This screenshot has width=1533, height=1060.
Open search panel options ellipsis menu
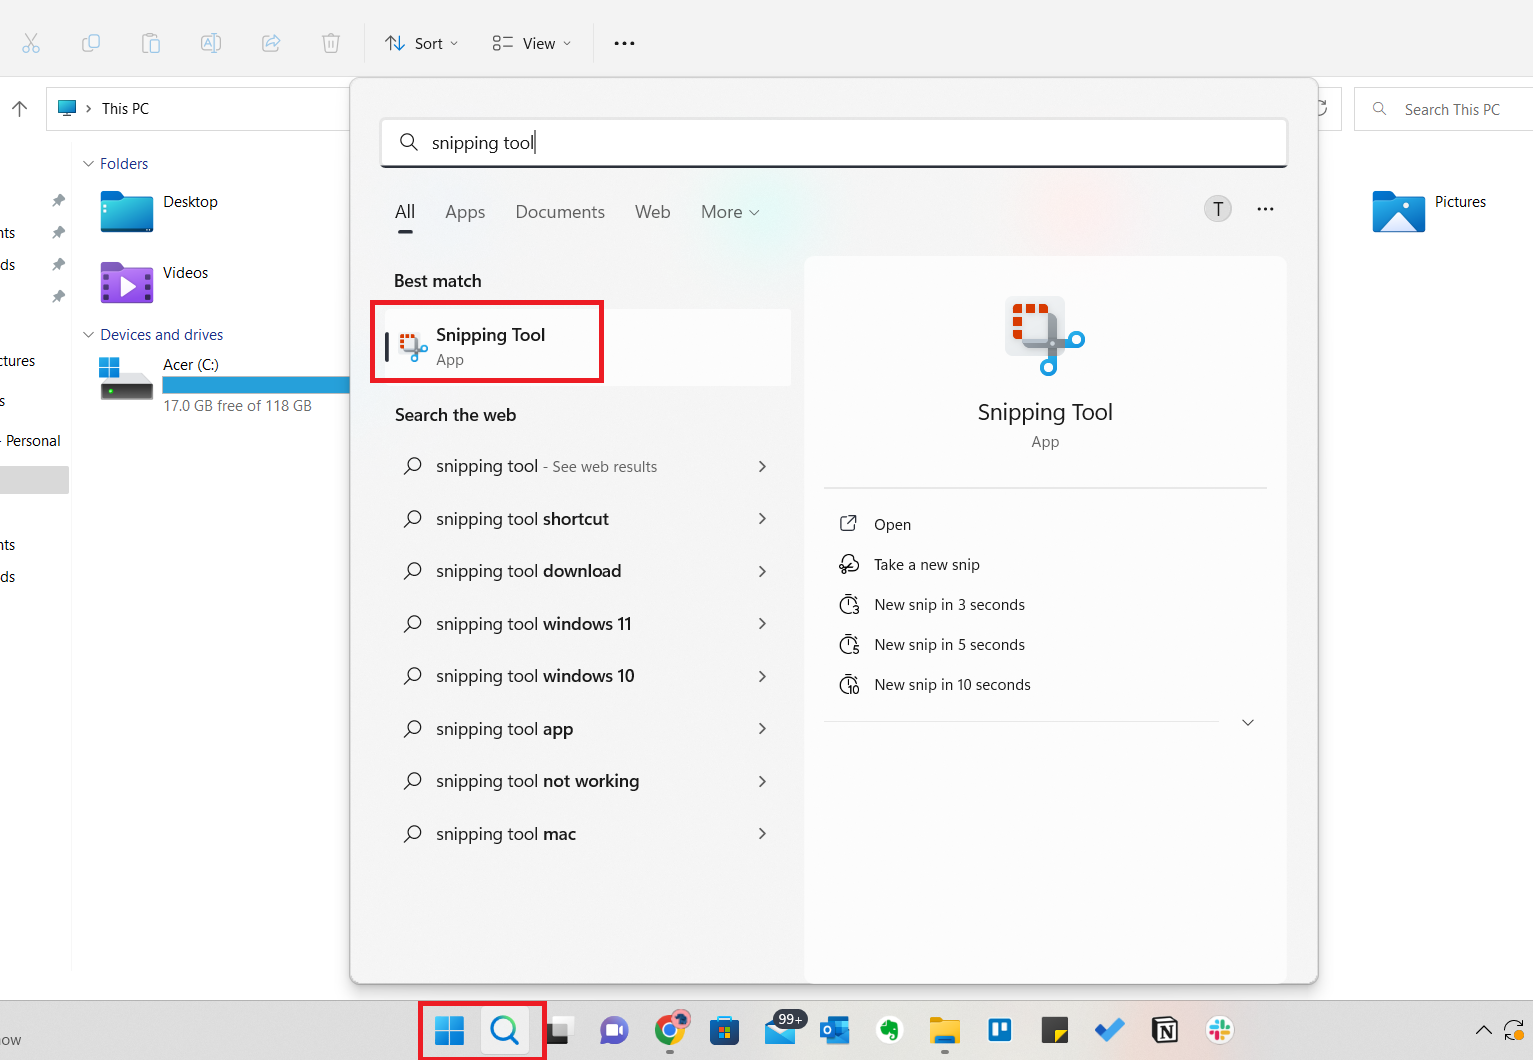(1266, 209)
